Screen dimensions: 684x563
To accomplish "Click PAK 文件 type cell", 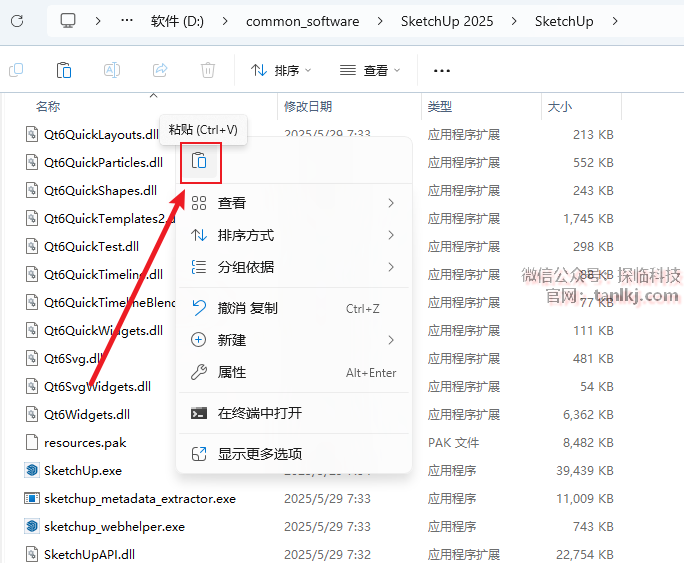I will pyautogui.click(x=453, y=443).
